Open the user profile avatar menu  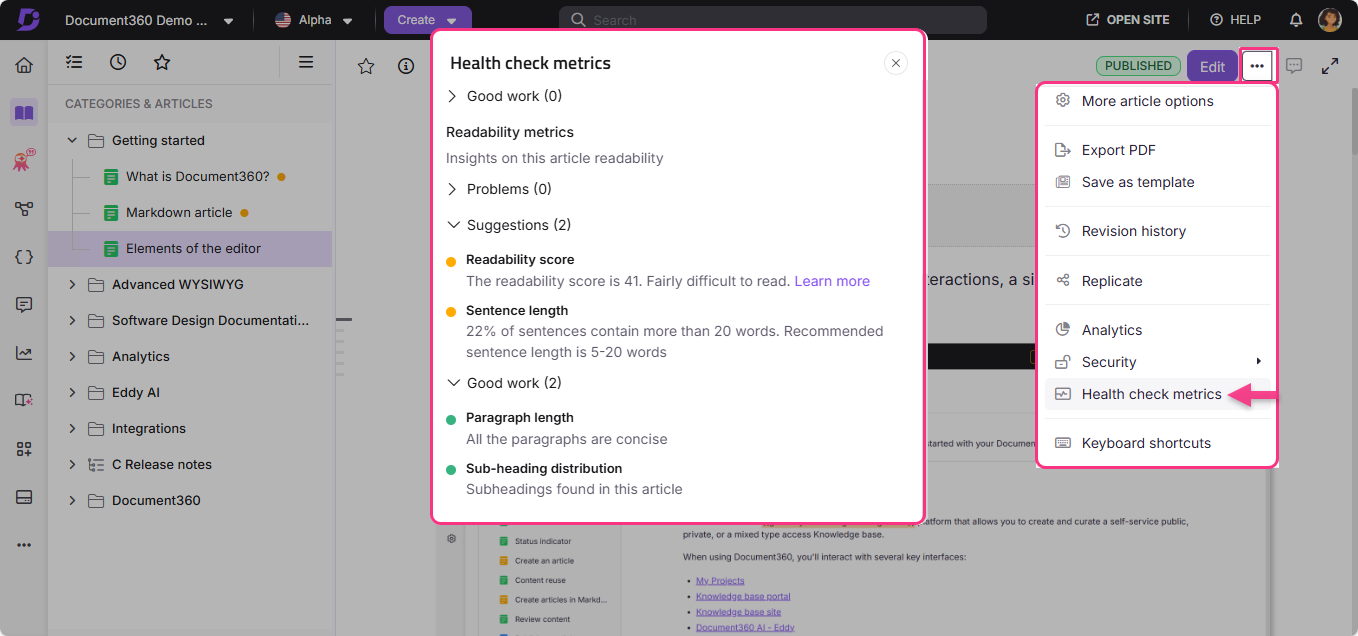click(1330, 19)
